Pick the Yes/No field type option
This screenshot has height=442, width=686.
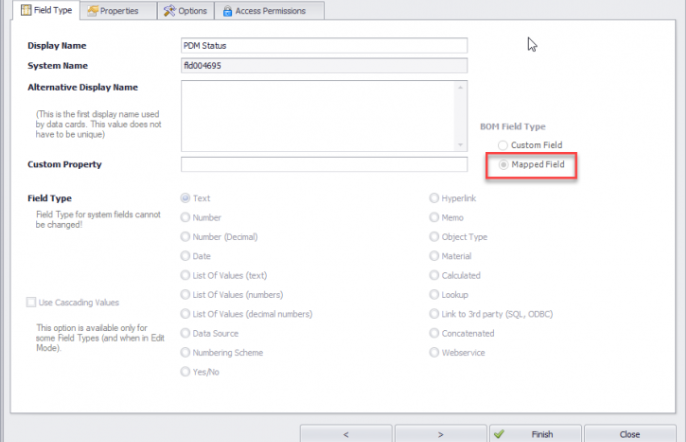[x=185, y=371]
